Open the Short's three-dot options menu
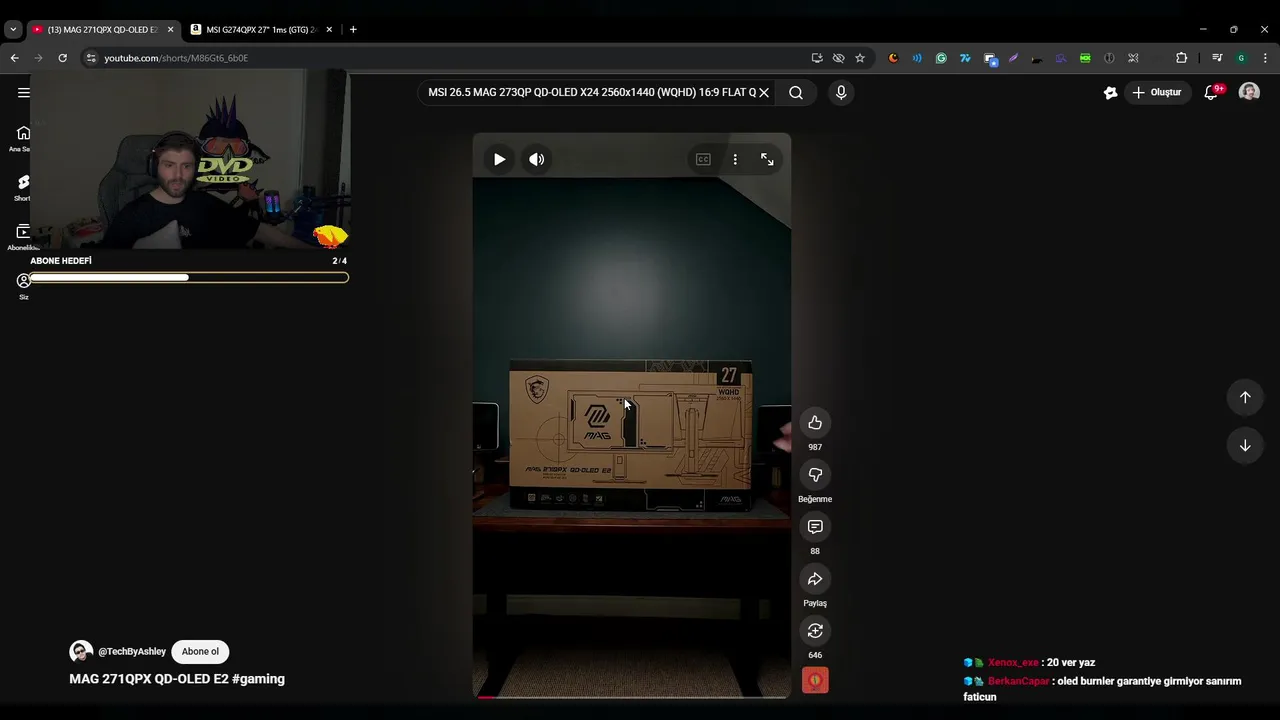The image size is (1280, 720). [735, 159]
